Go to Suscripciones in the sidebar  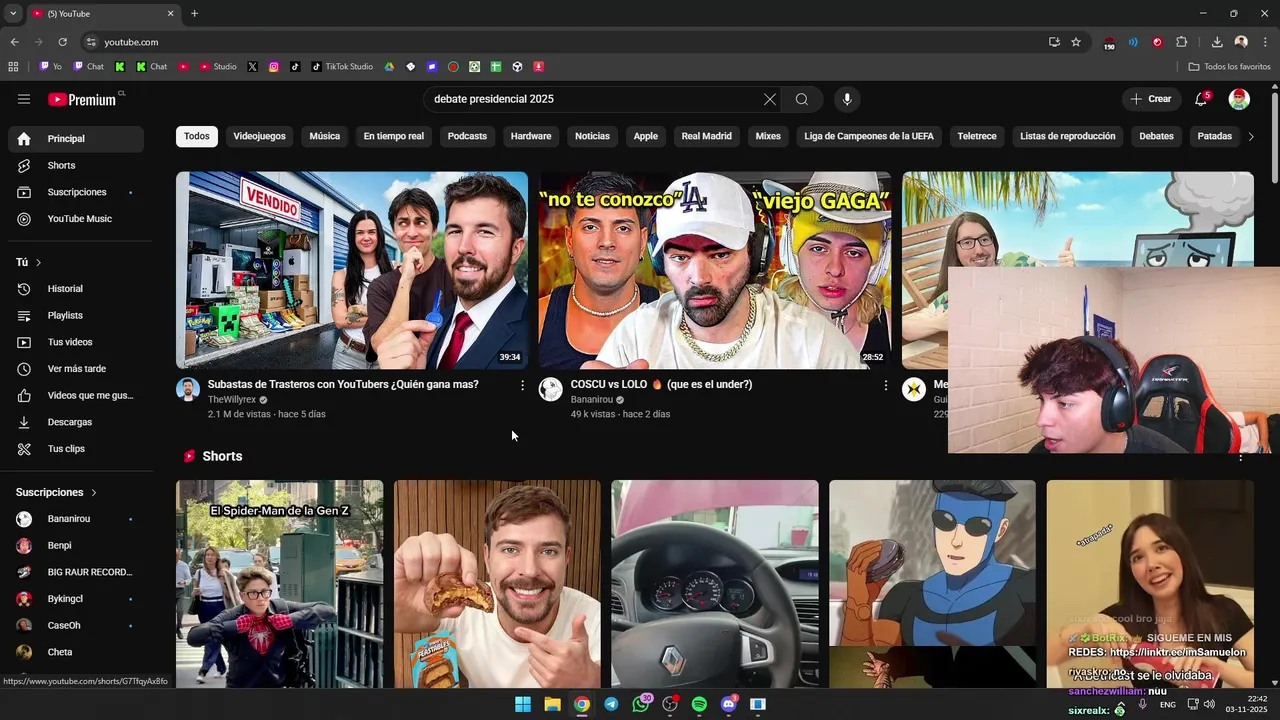(76, 192)
